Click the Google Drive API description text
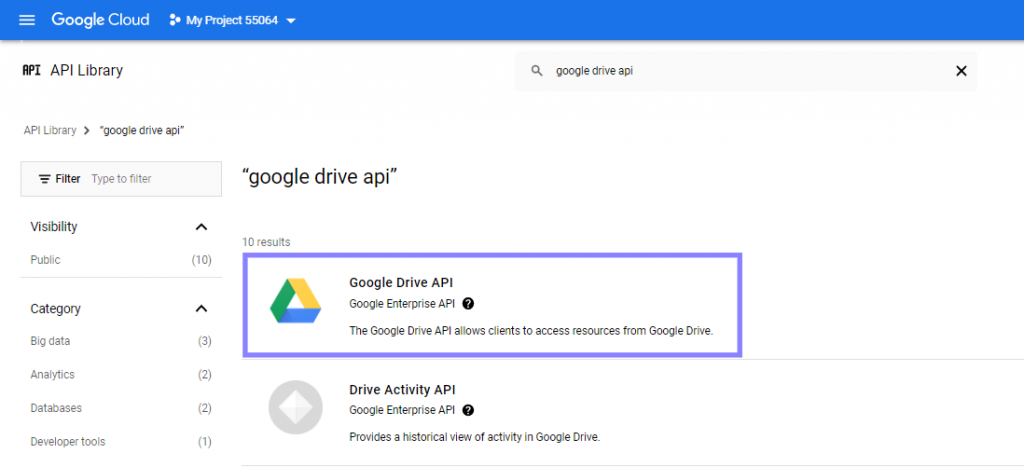1024x467 pixels. point(531,330)
